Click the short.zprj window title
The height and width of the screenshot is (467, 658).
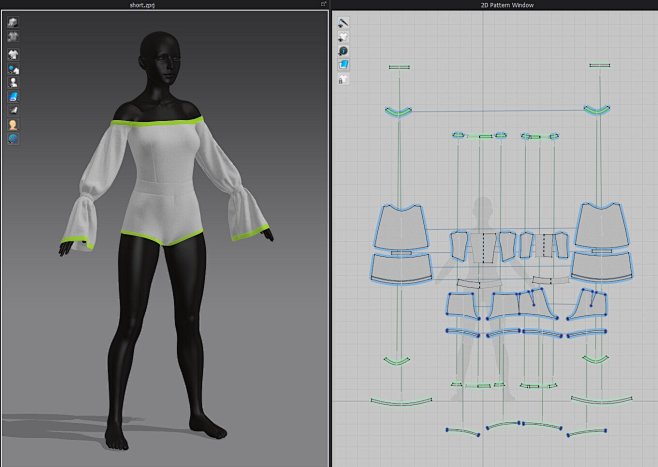[x=163, y=5]
